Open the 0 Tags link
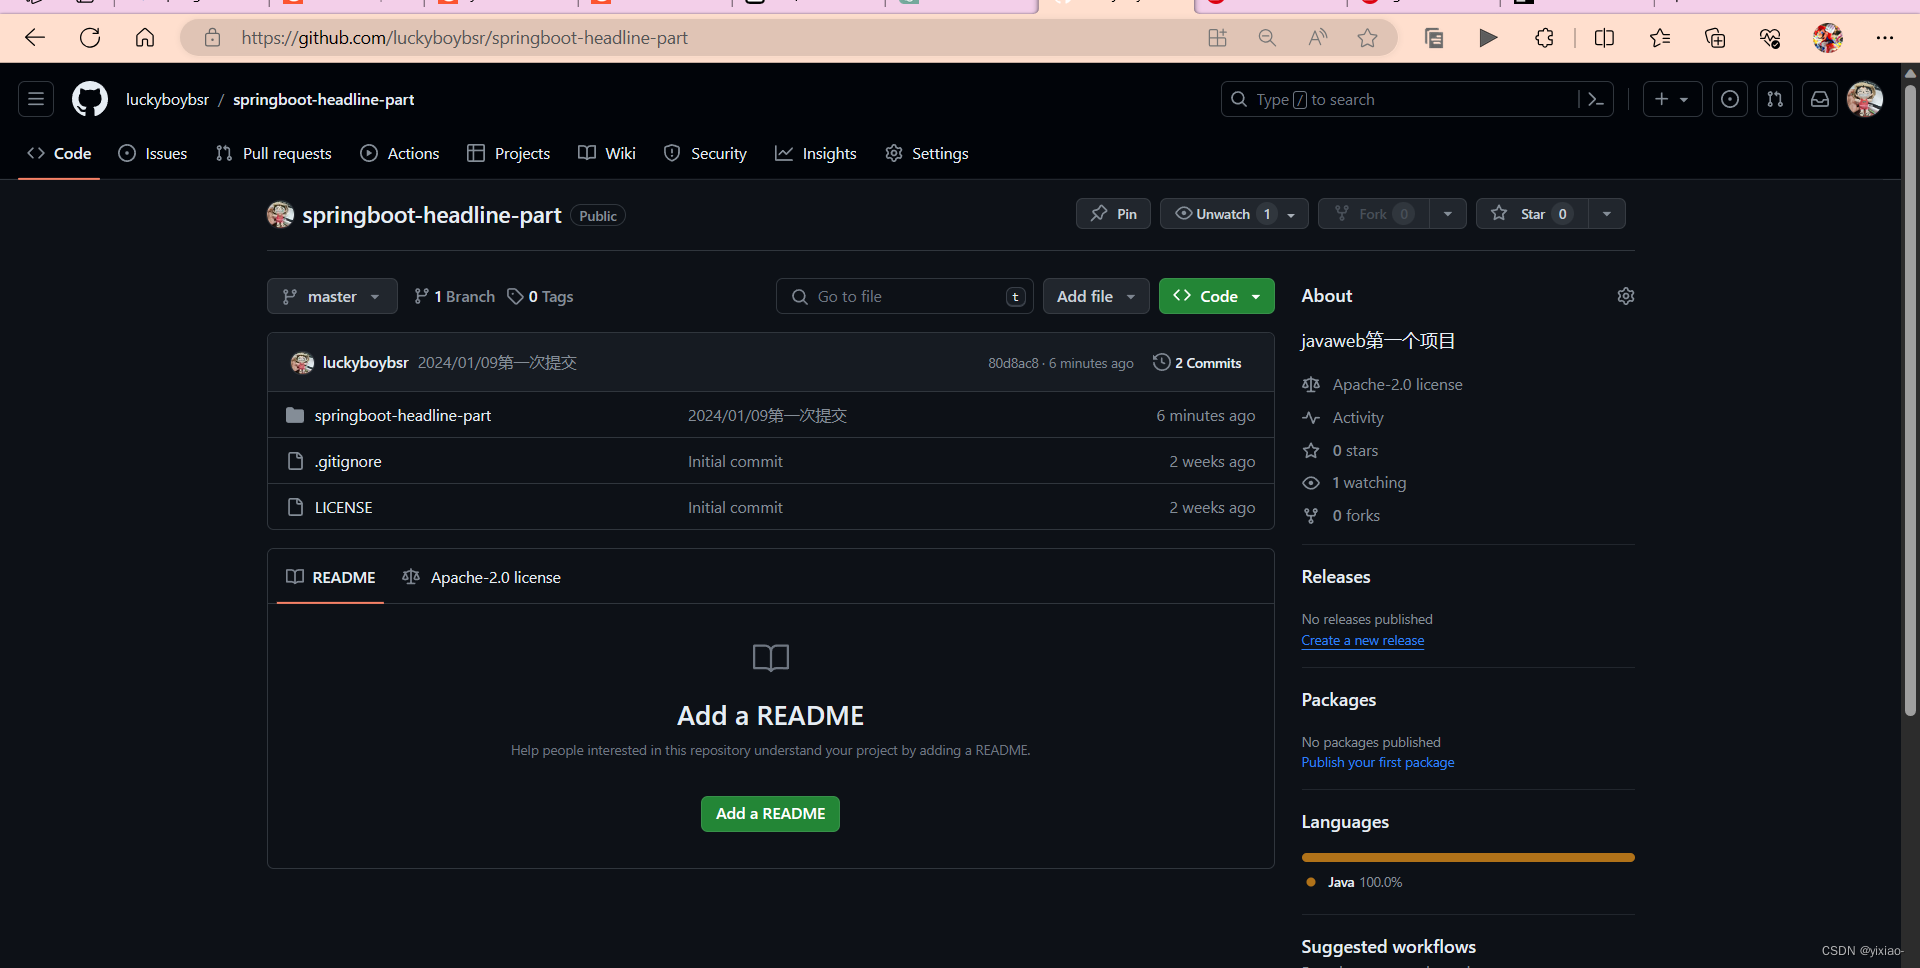The image size is (1920, 968). pyautogui.click(x=540, y=296)
